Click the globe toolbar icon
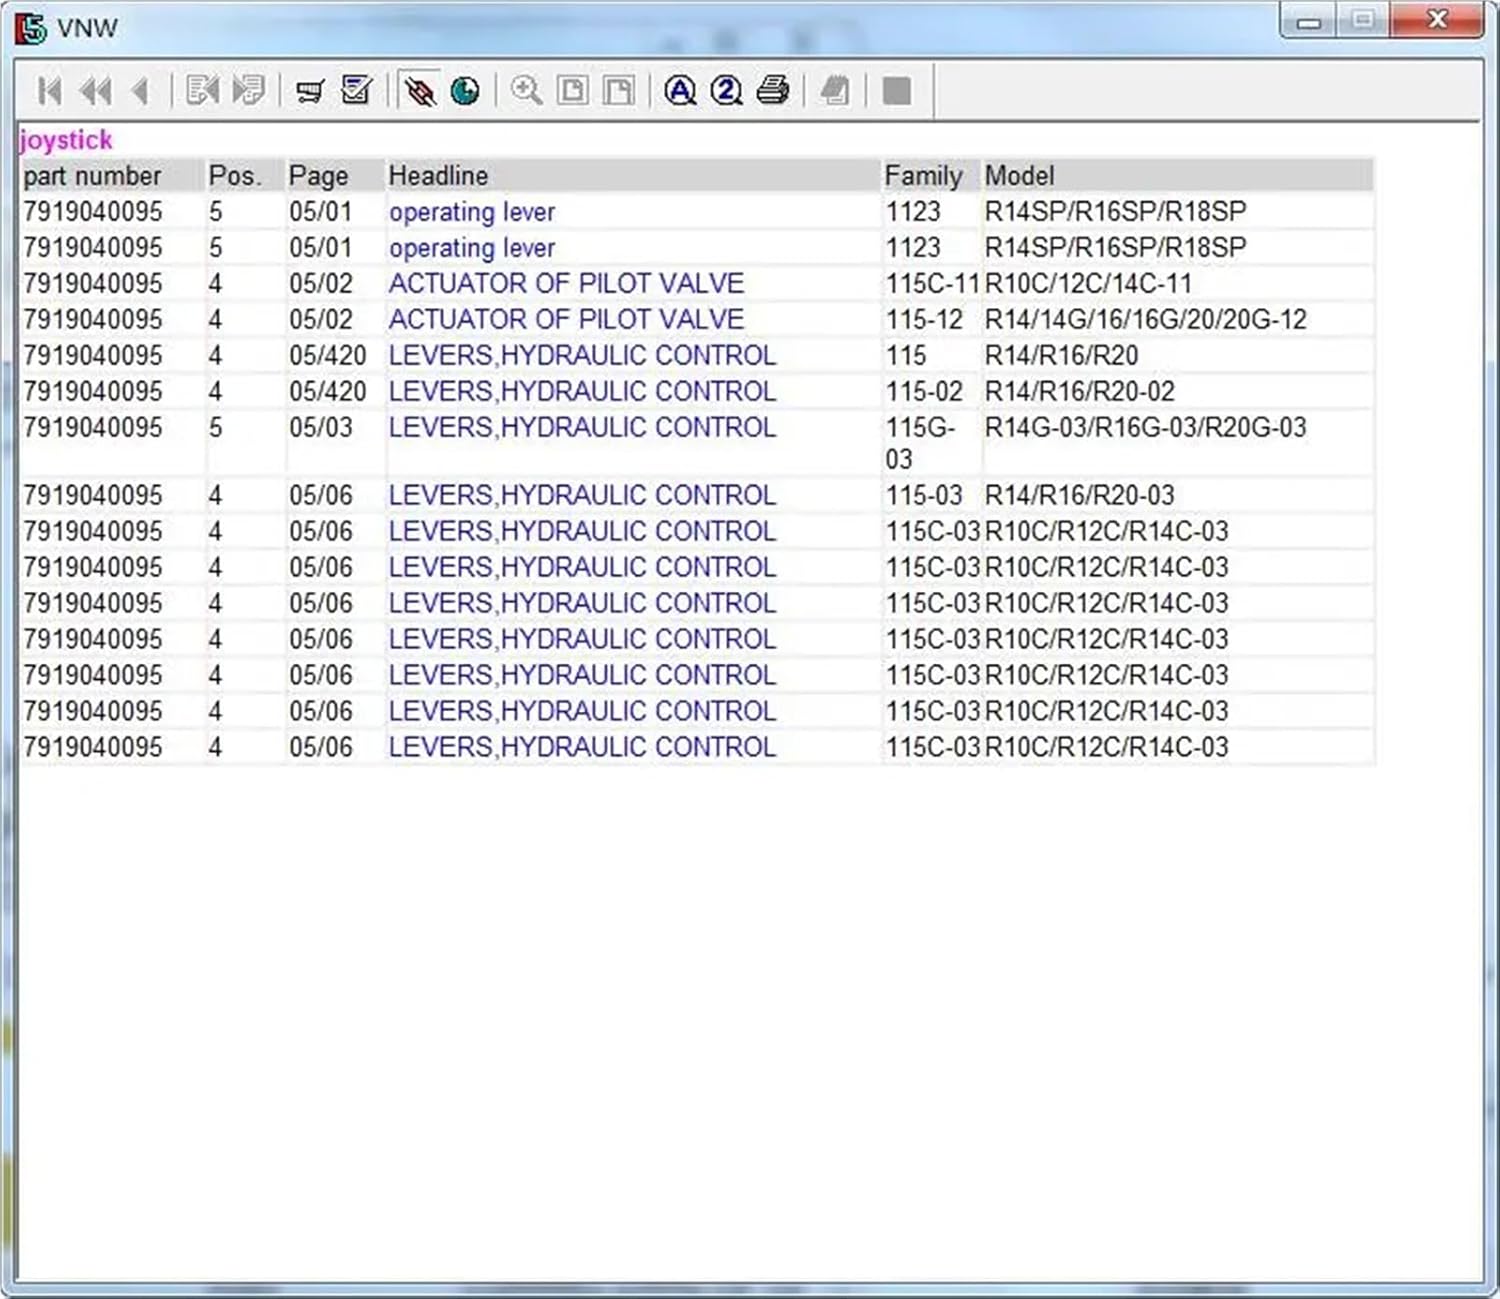Viewport: 1500px width, 1299px height. [465, 92]
